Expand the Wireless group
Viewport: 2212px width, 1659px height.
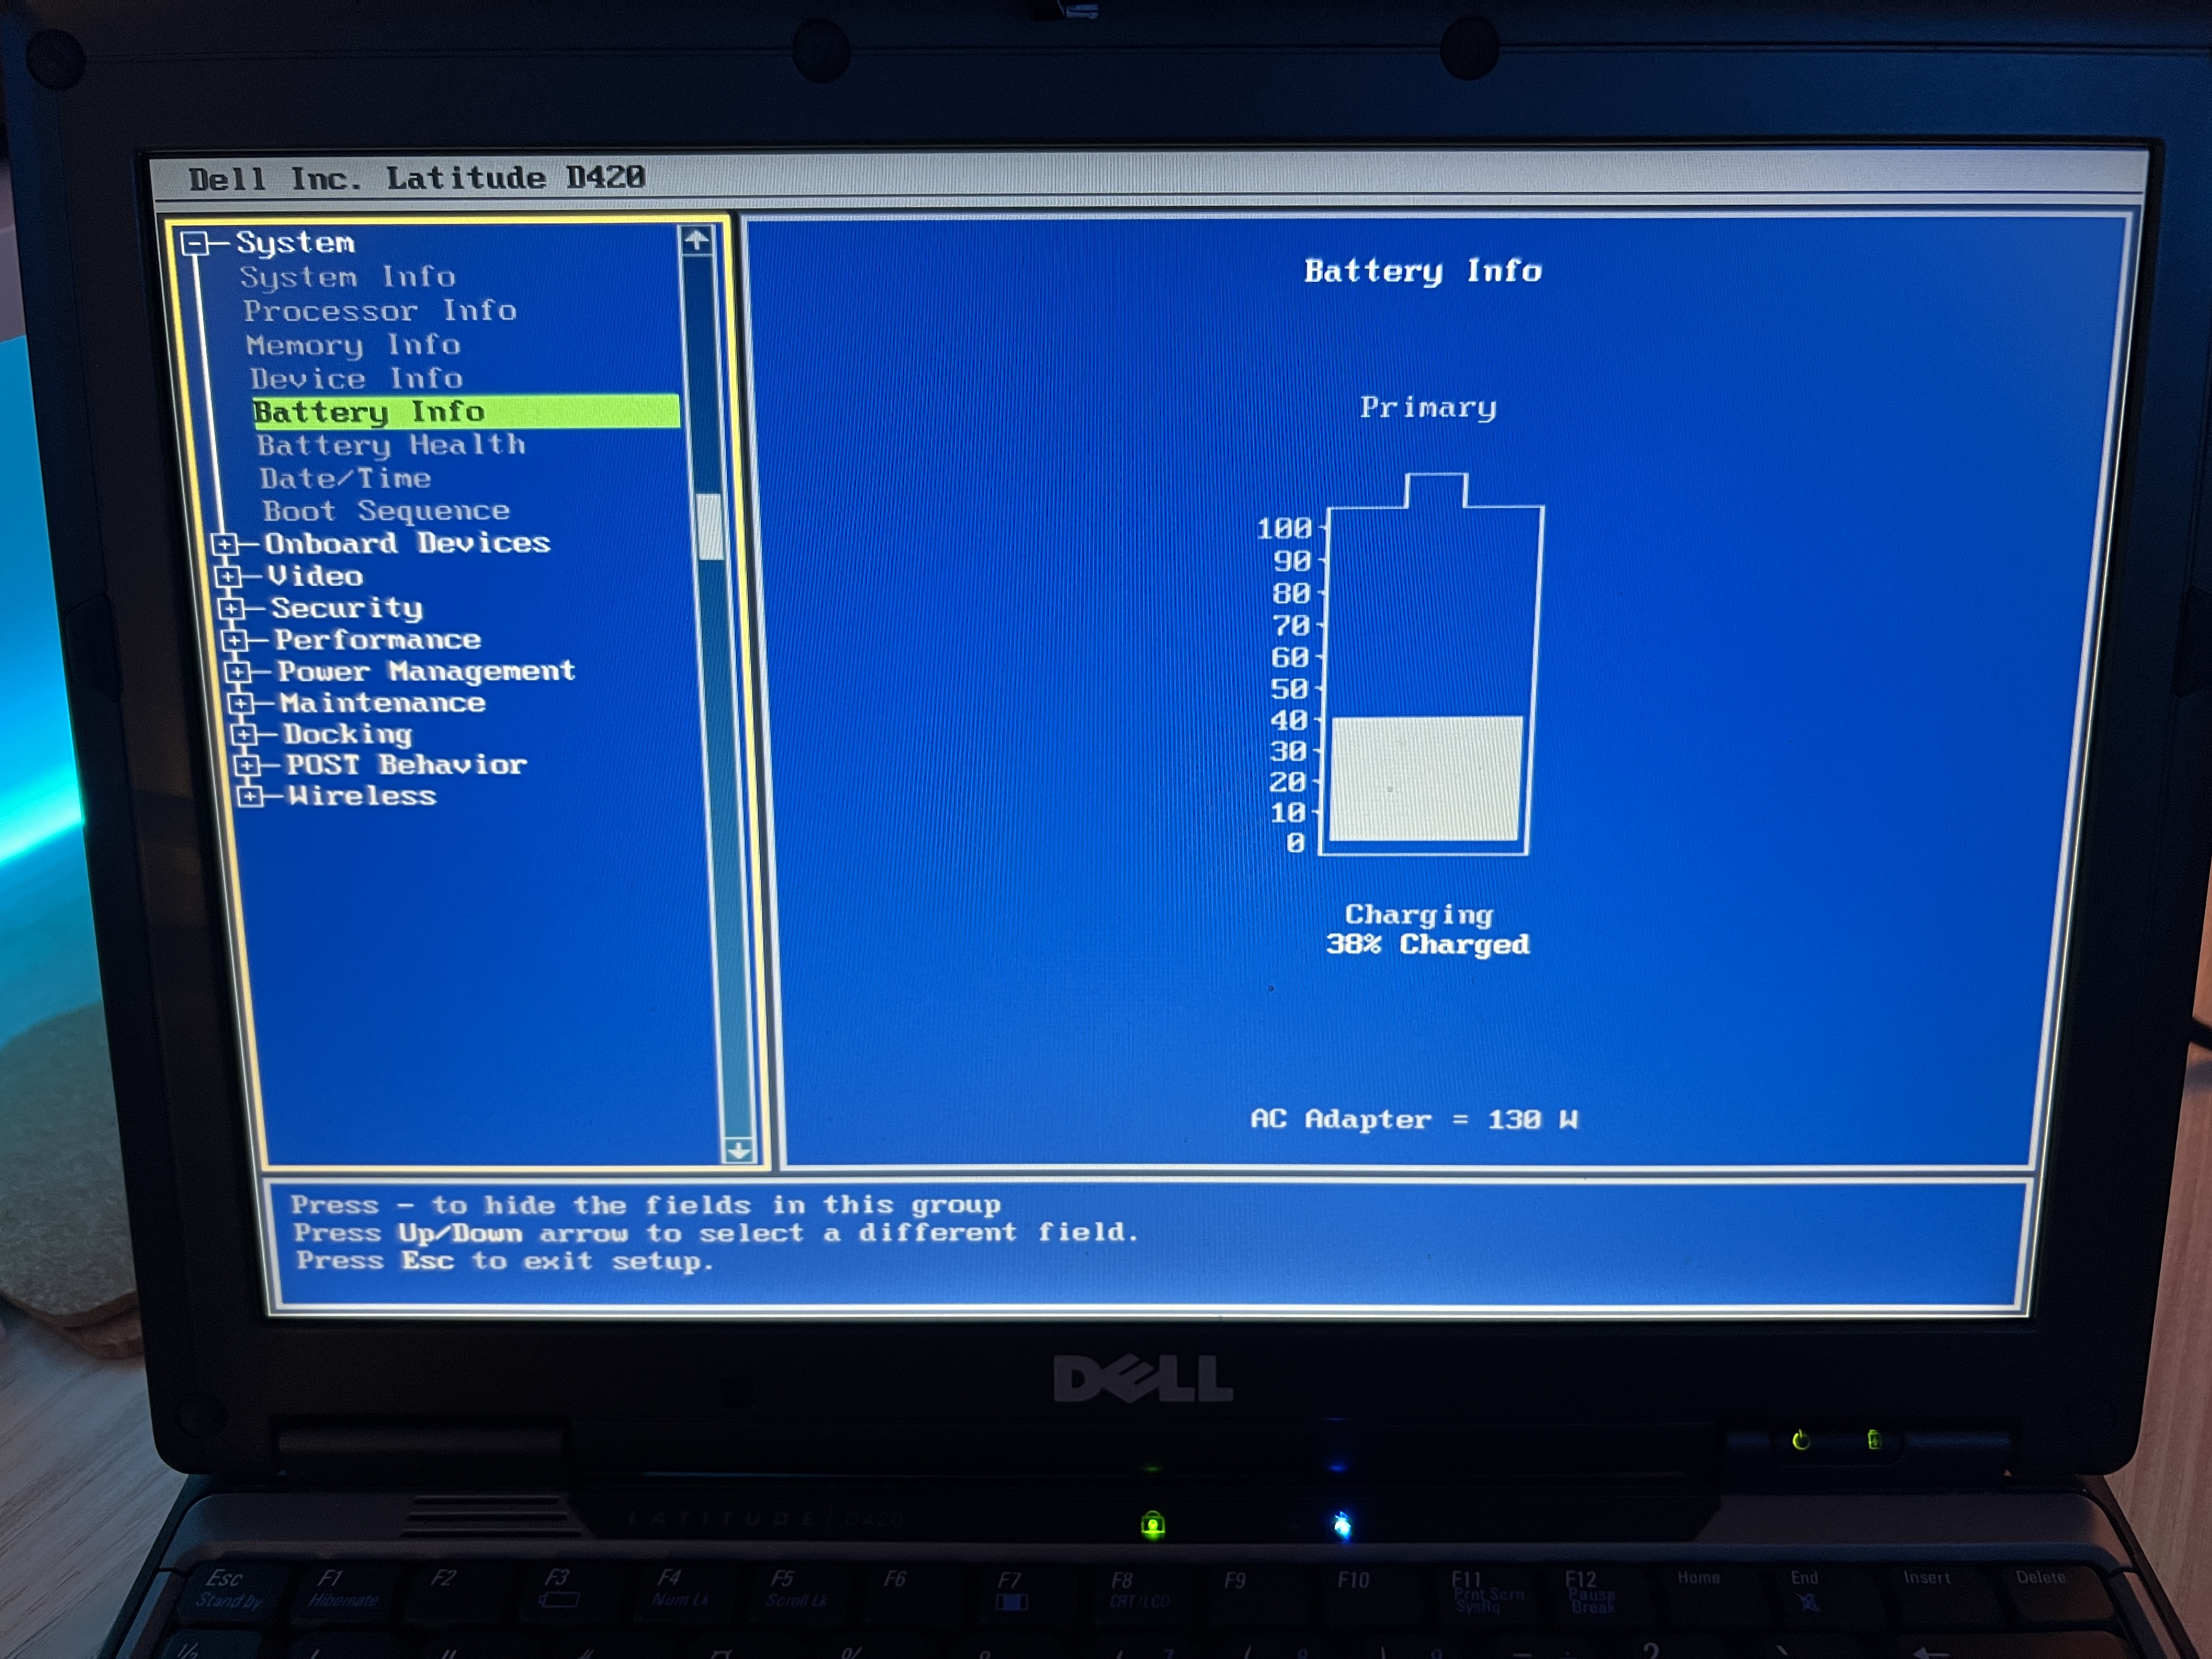tap(249, 797)
